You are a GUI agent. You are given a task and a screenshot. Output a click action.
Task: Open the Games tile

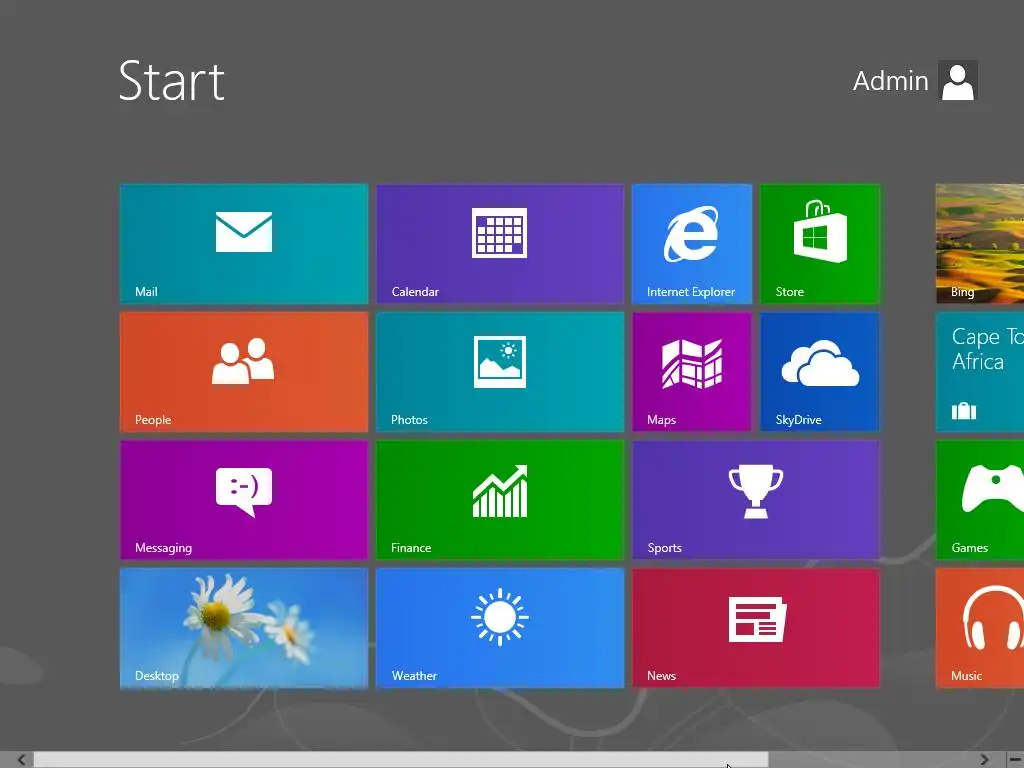[980, 500]
